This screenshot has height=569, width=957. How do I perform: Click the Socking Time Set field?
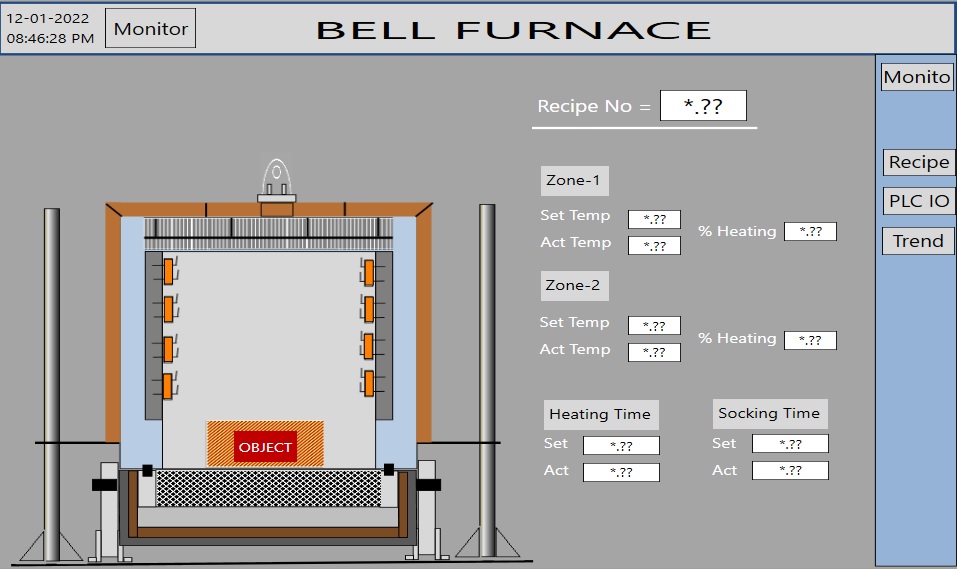click(x=790, y=444)
